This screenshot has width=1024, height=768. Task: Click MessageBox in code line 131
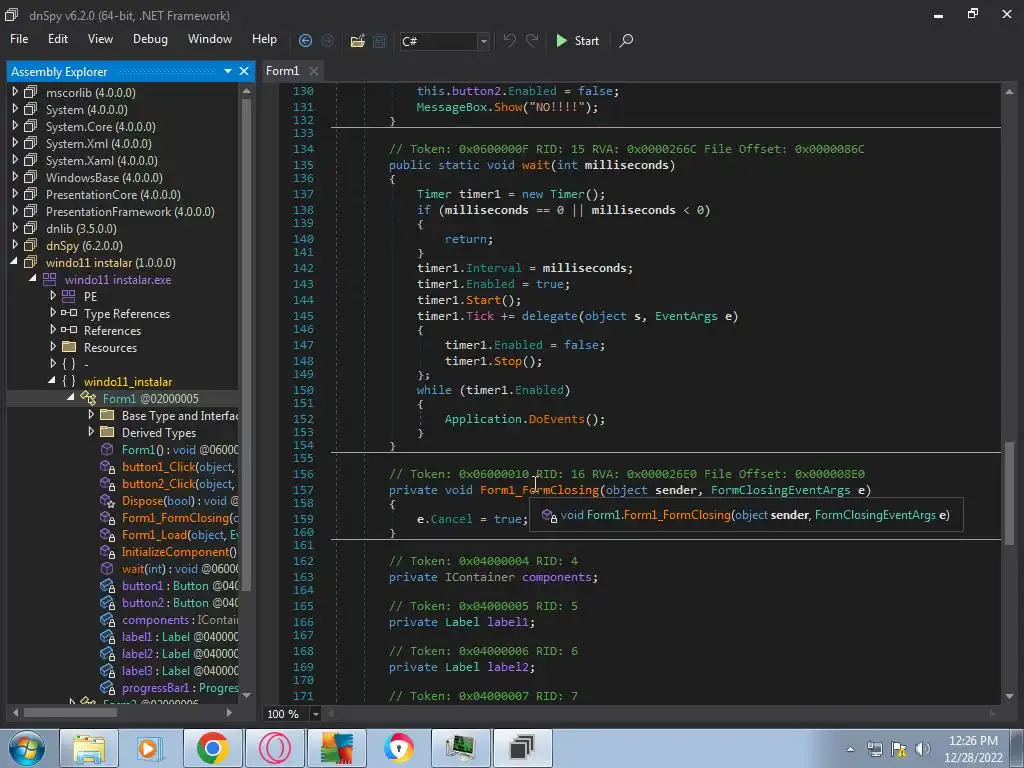[x=452, y=106]
